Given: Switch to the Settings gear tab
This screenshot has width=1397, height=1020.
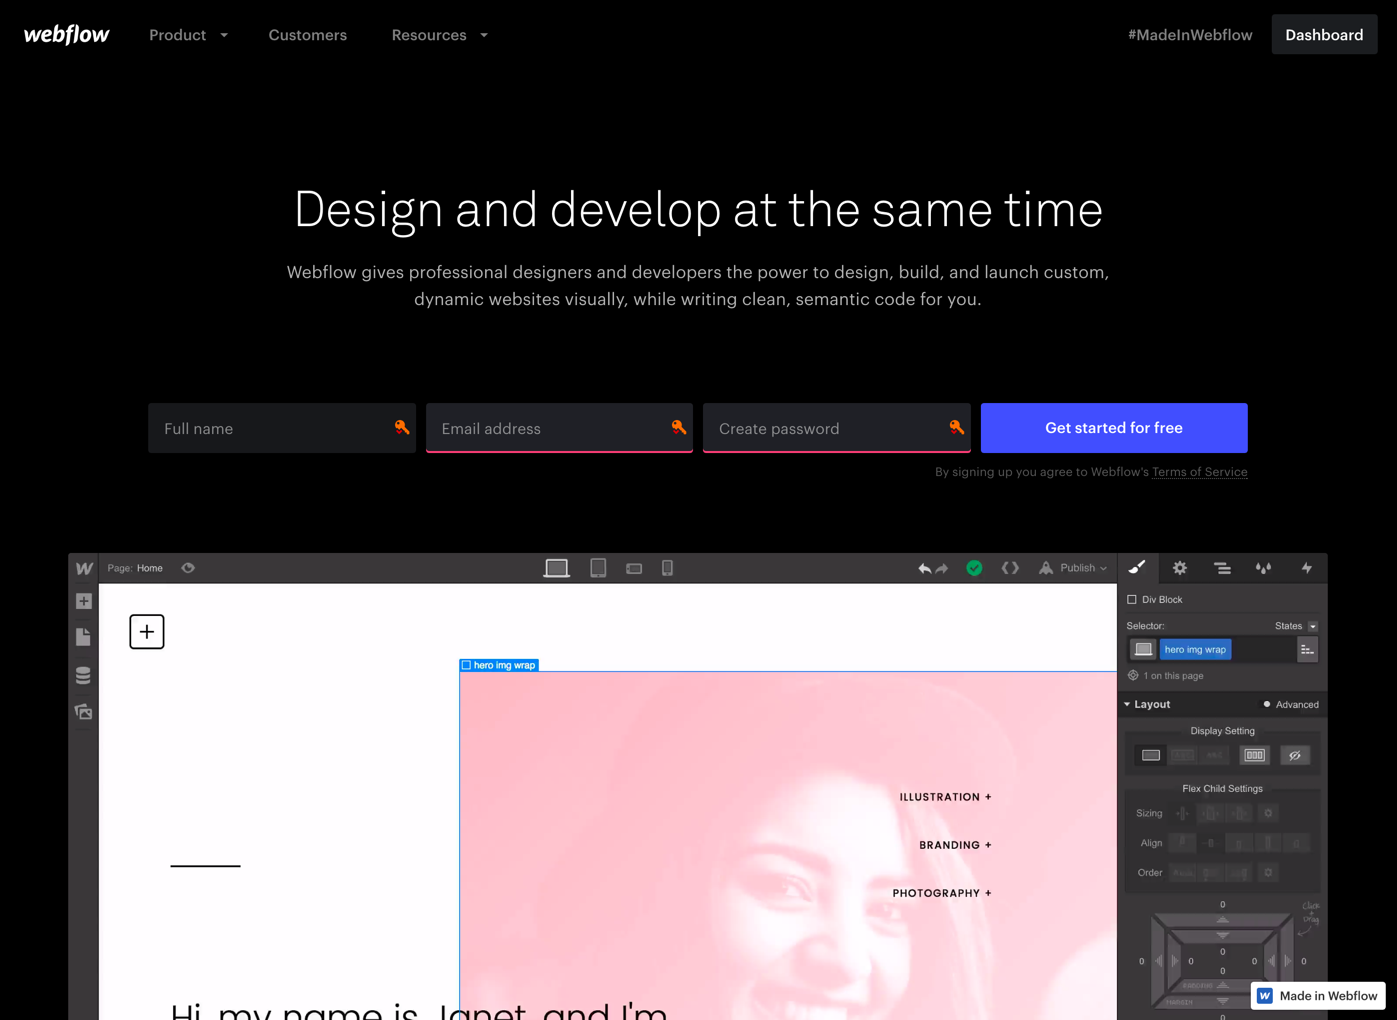Looking at the screenshot, I should click(x=1180, y=568).
